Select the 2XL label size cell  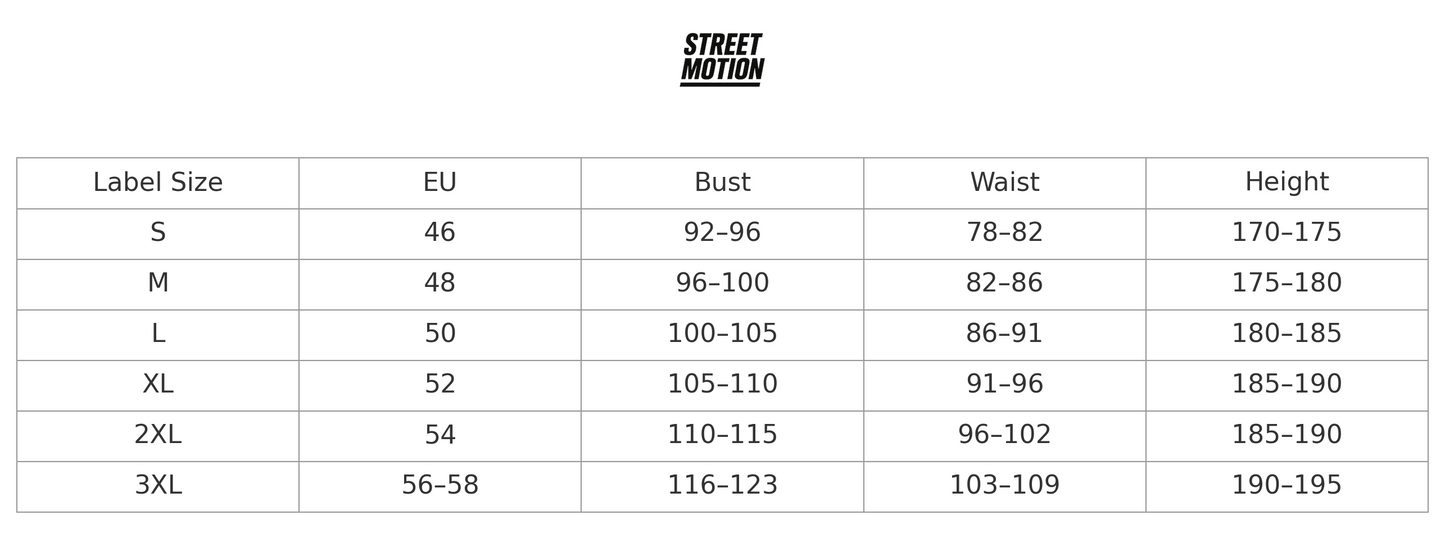(158, 436)
